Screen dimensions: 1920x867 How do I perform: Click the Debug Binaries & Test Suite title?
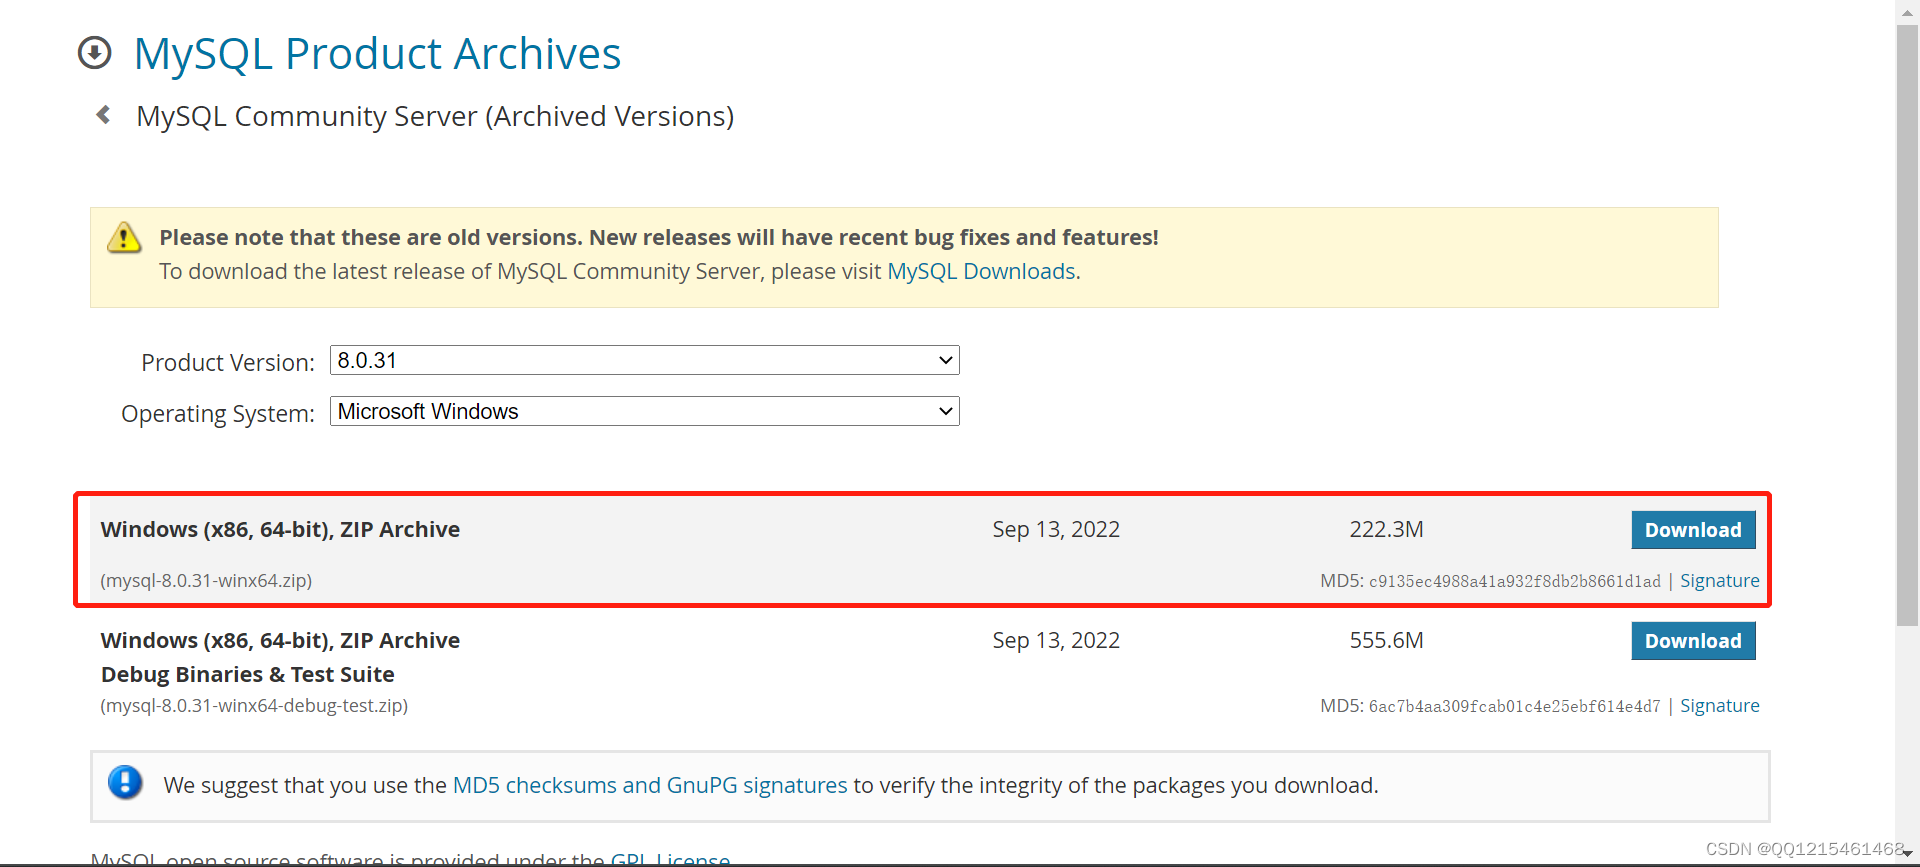(x=248, y=674)
